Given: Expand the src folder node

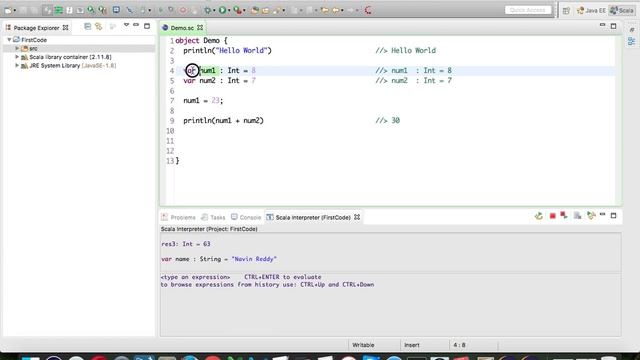Looking at the screenshot, I should [17, 48].
